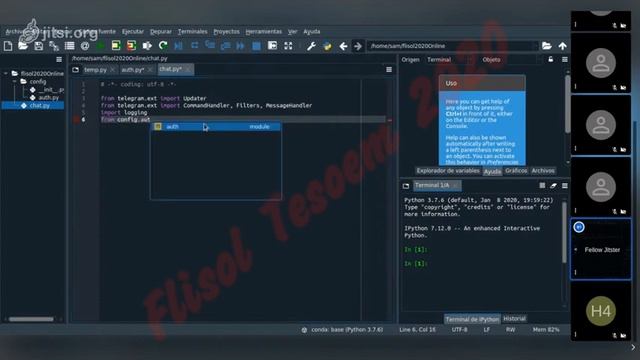The image size is (640, 360).
Task: Click the project explorer horizontal scrollbar
Action: point(31,319)
